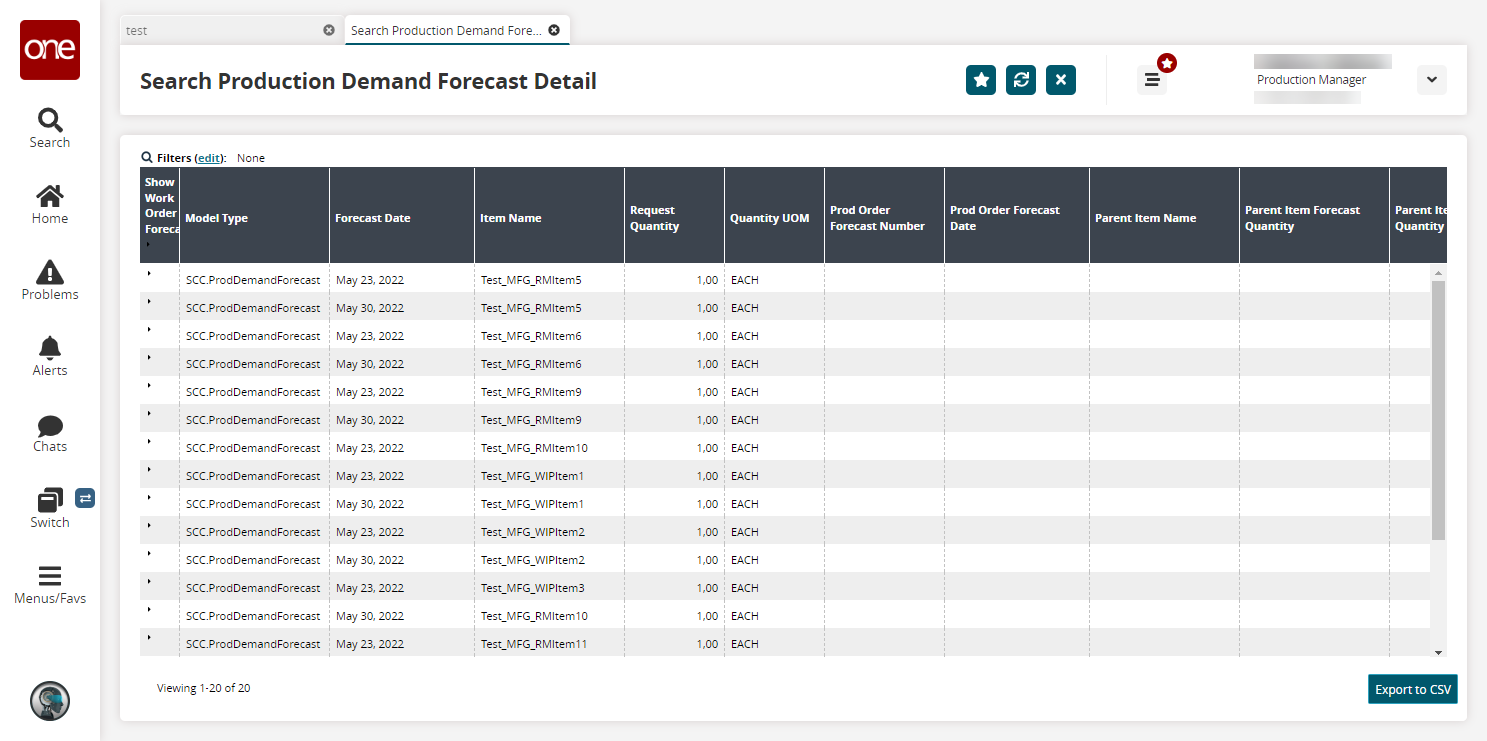Image resolution: width=1487 pixels, height=741 pixels.
Task: Sort by the Model Type column header
Action: [x=255, y=216]
